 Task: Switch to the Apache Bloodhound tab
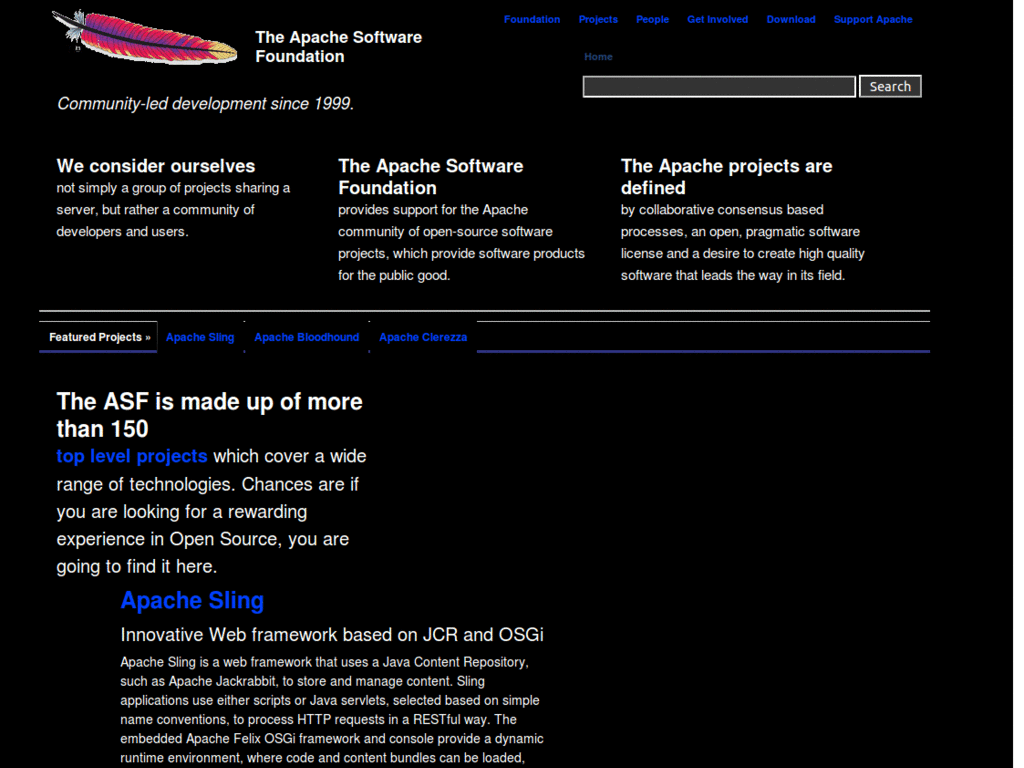pyautogui.click(x=306, y=337)
